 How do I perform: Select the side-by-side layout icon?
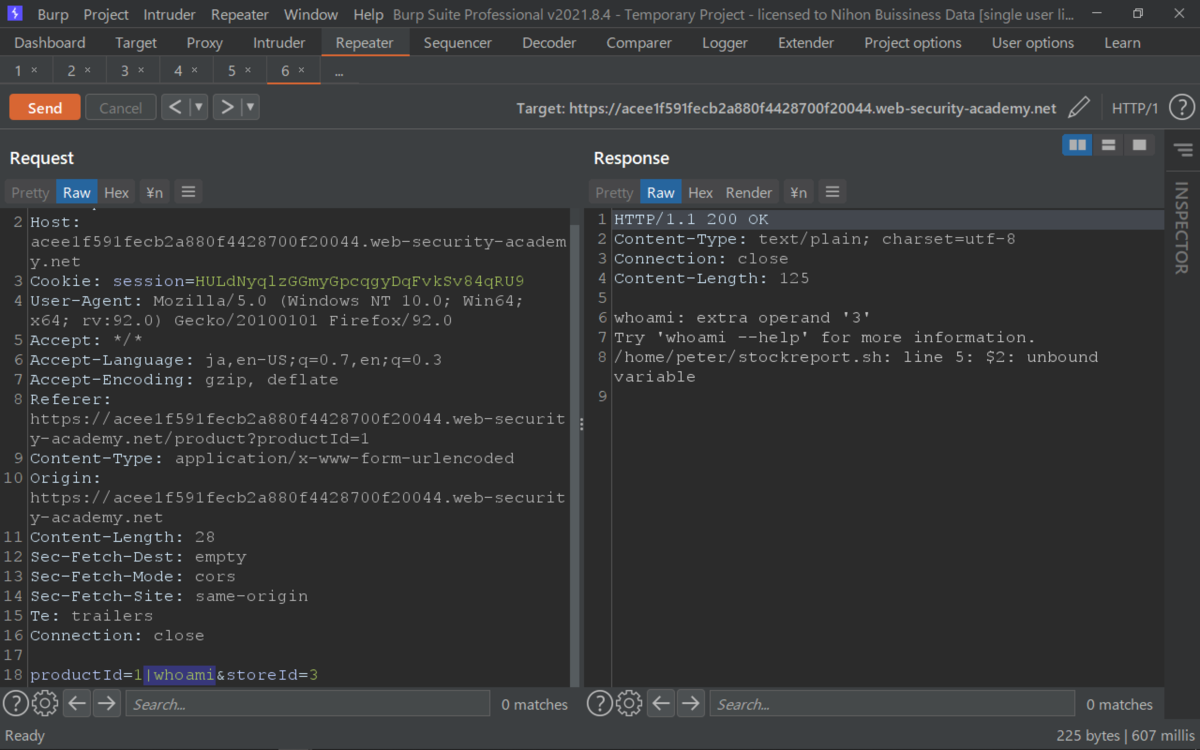(x=1077, y=145)
